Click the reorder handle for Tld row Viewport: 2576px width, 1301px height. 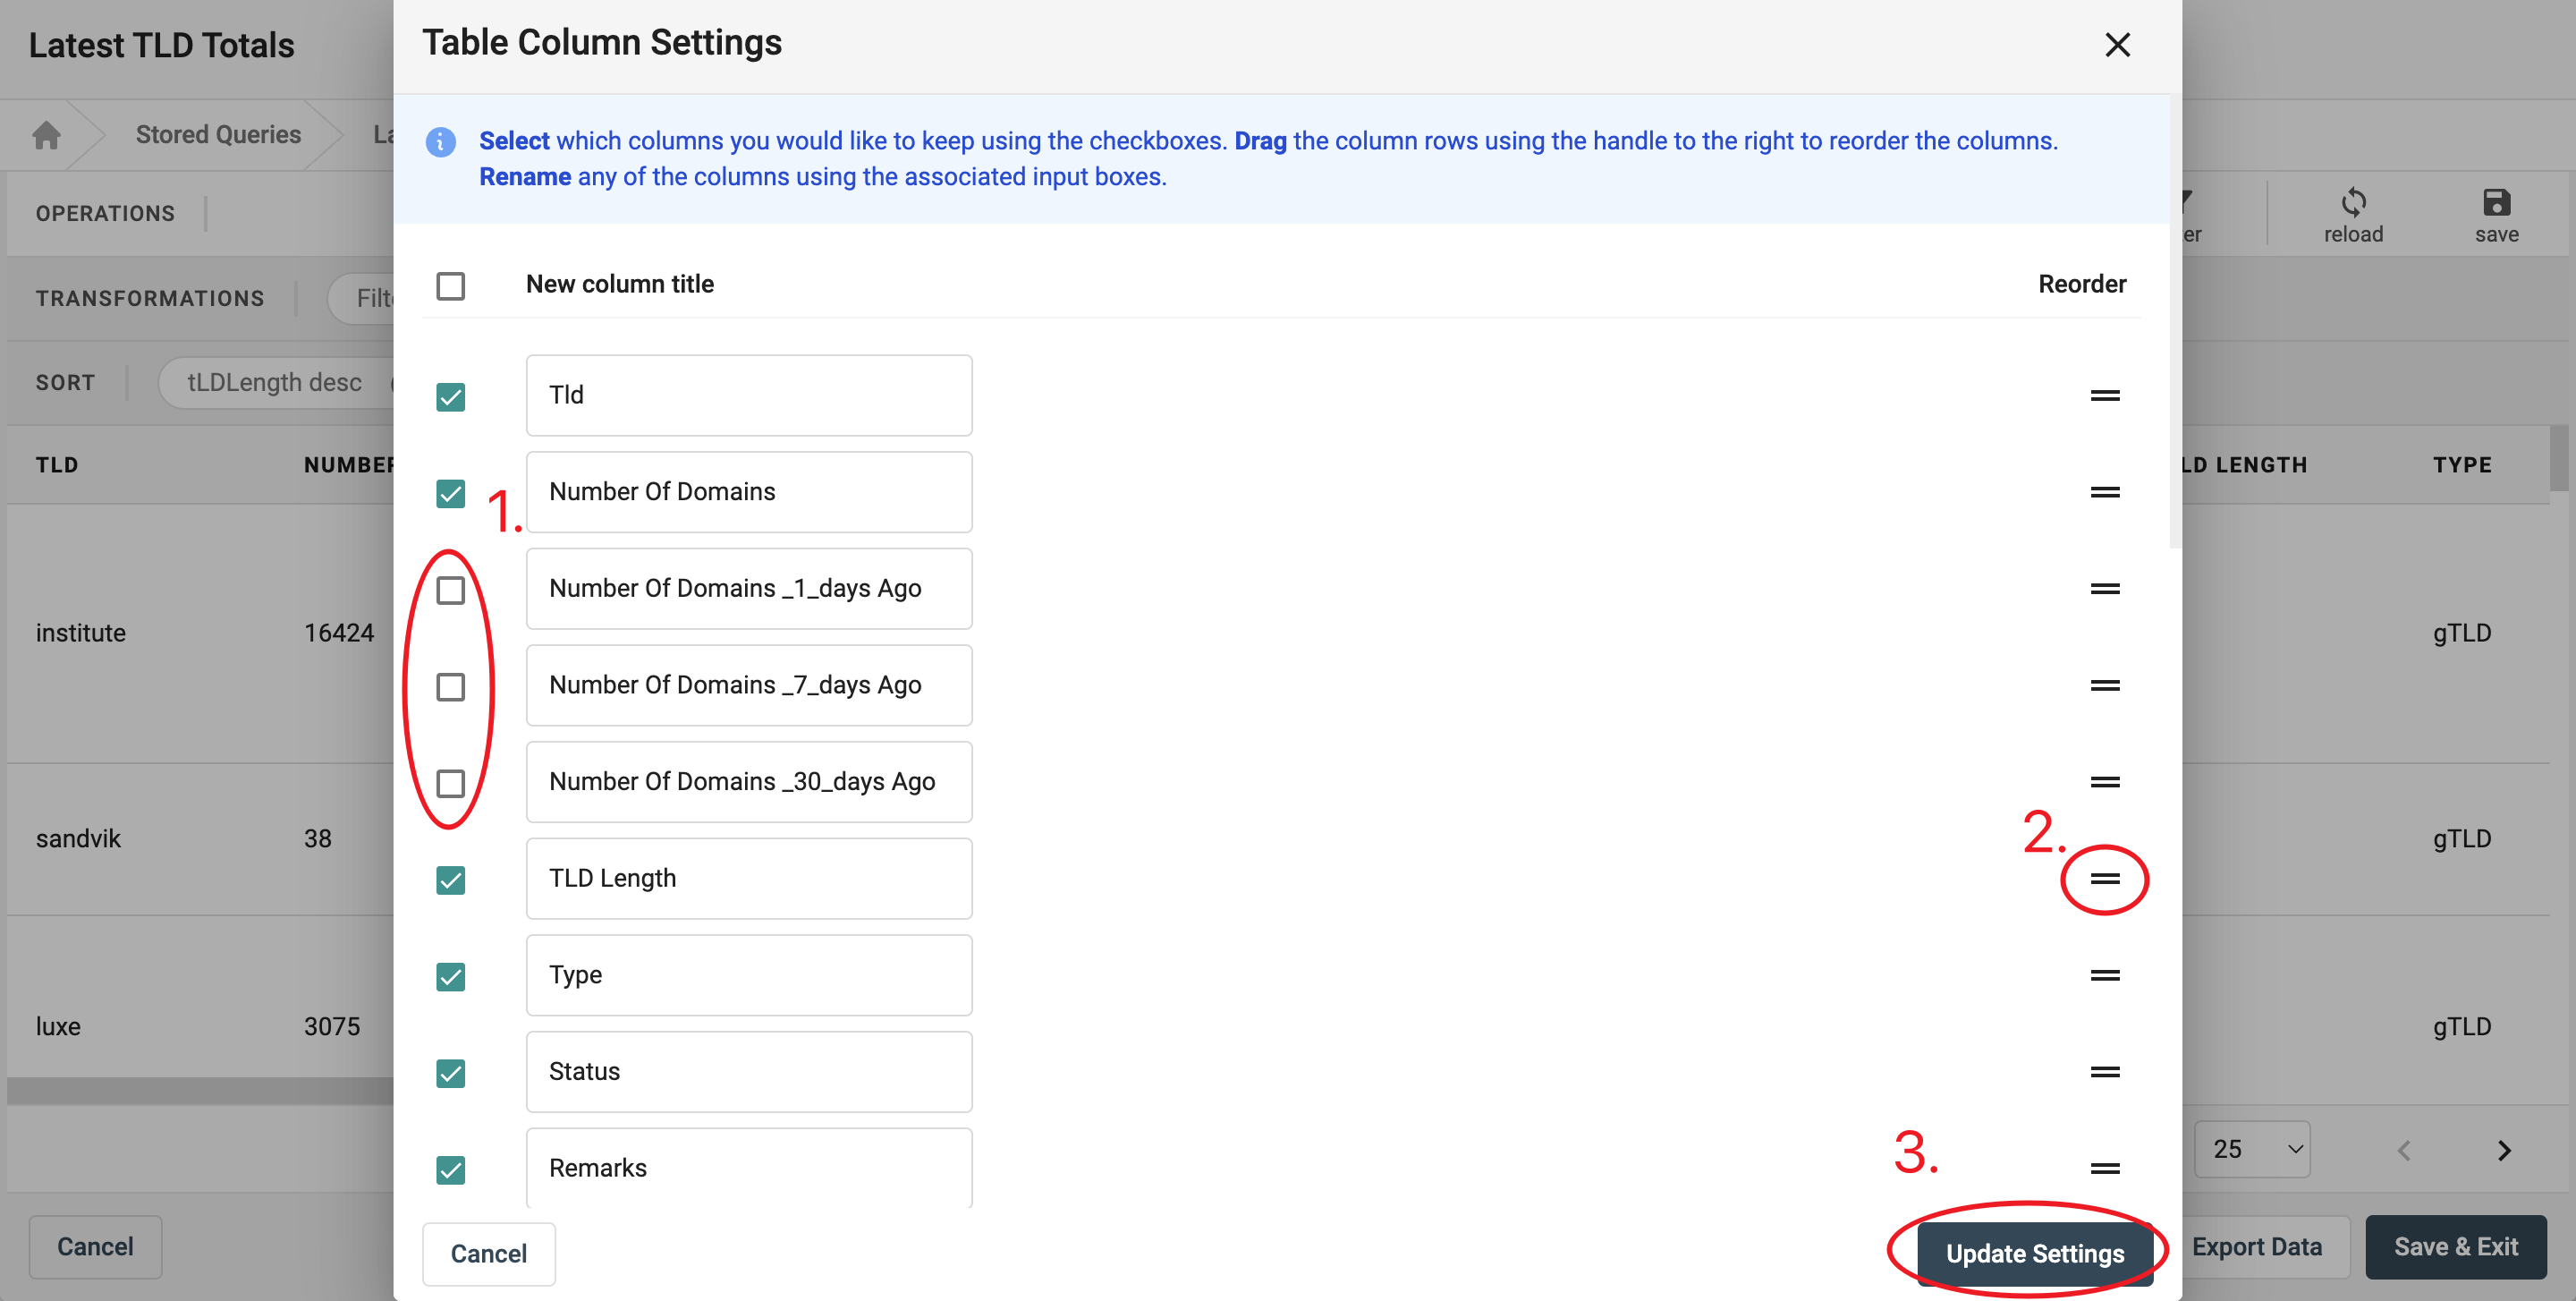point(2104,396)
